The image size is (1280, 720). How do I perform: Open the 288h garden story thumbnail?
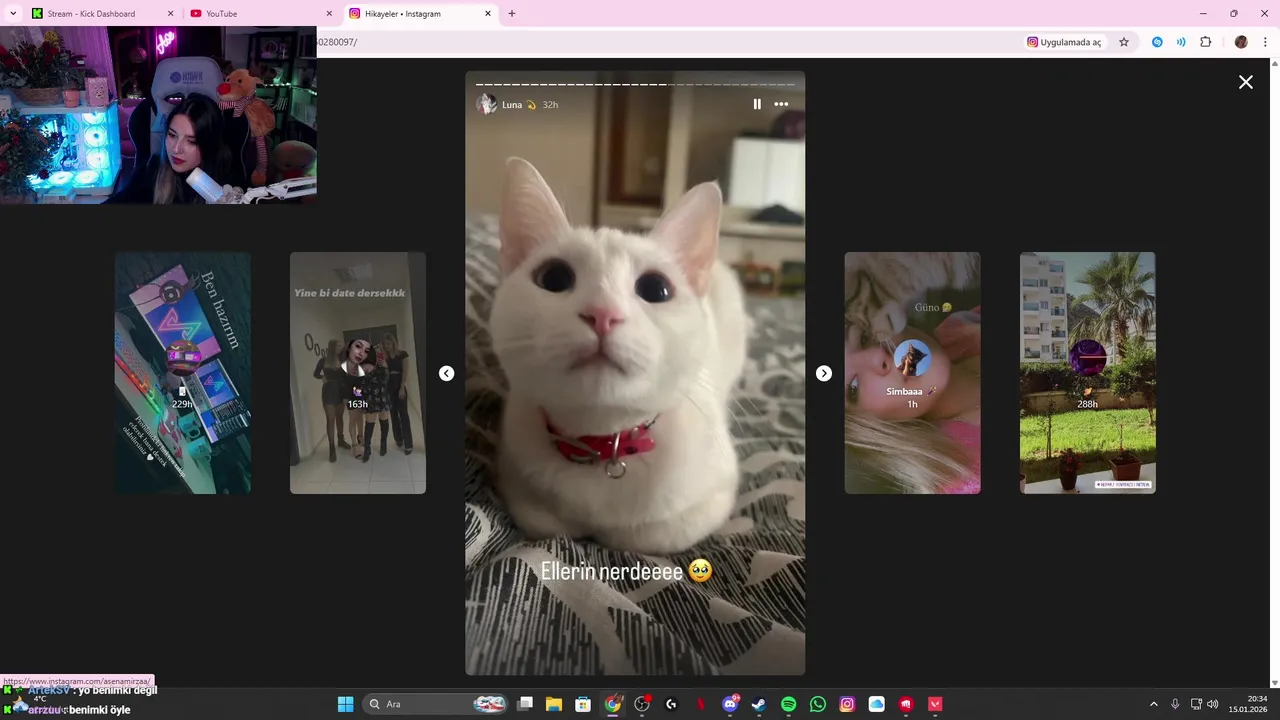click(1088, 373)
